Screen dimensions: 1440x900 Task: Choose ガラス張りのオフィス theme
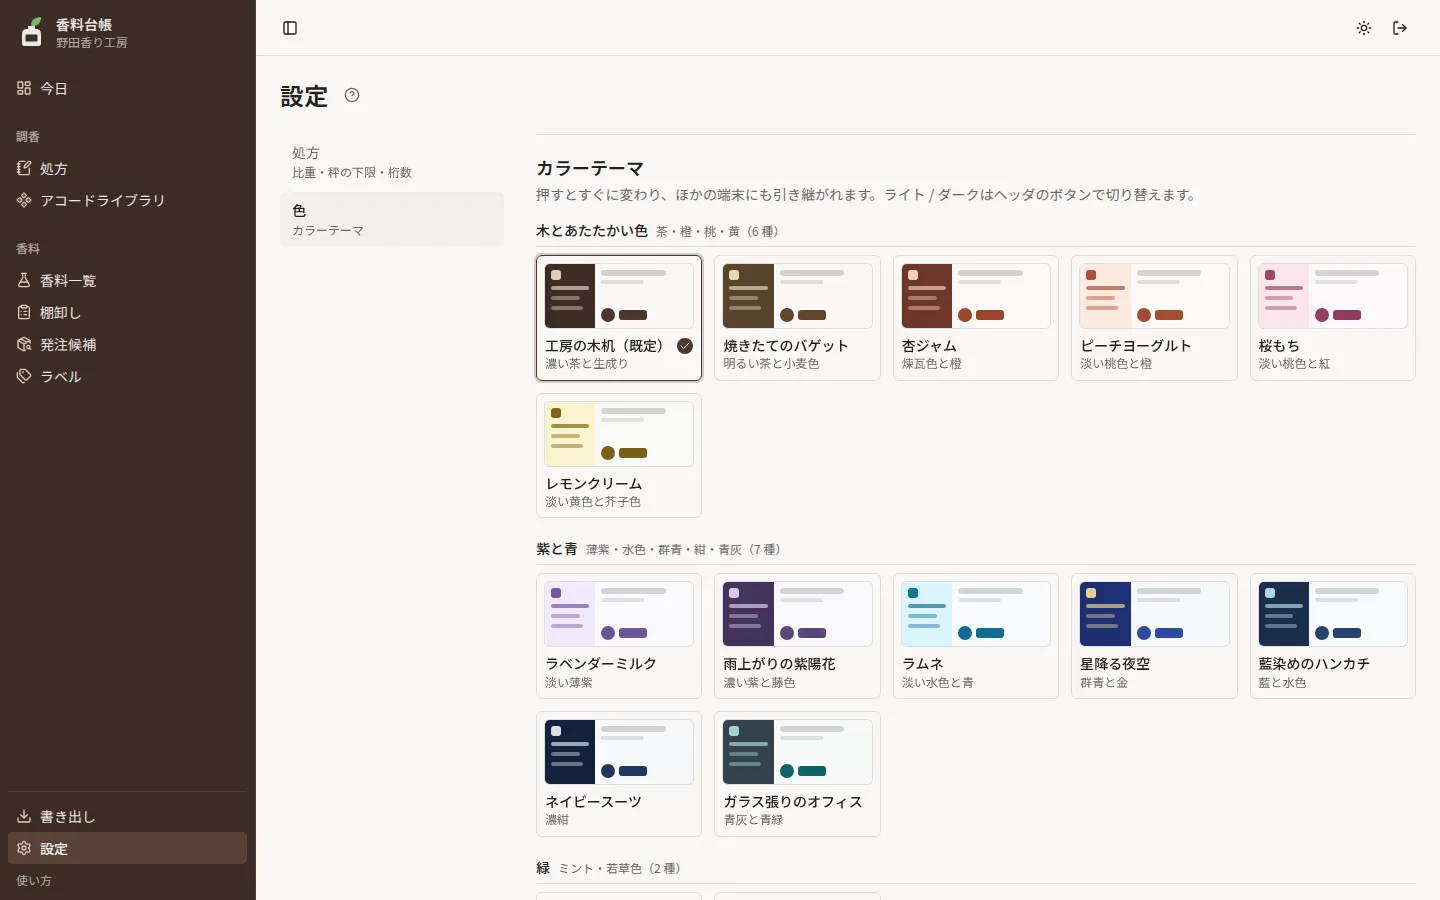coord(797,774)
